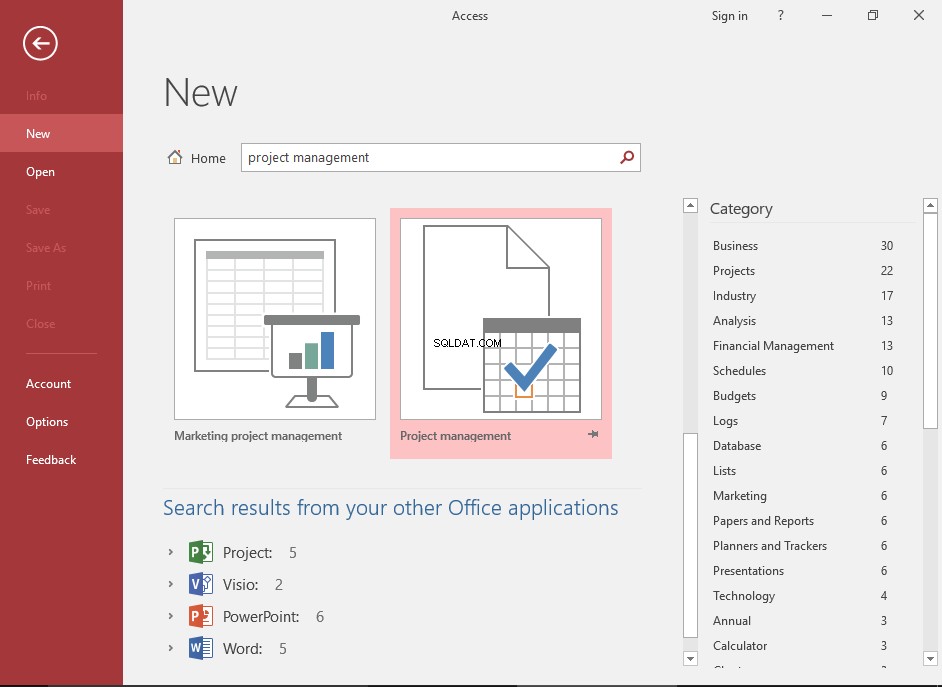Viewport: 942px width, 687px height.
Task: Expand the Word search results
Action: 171,648
